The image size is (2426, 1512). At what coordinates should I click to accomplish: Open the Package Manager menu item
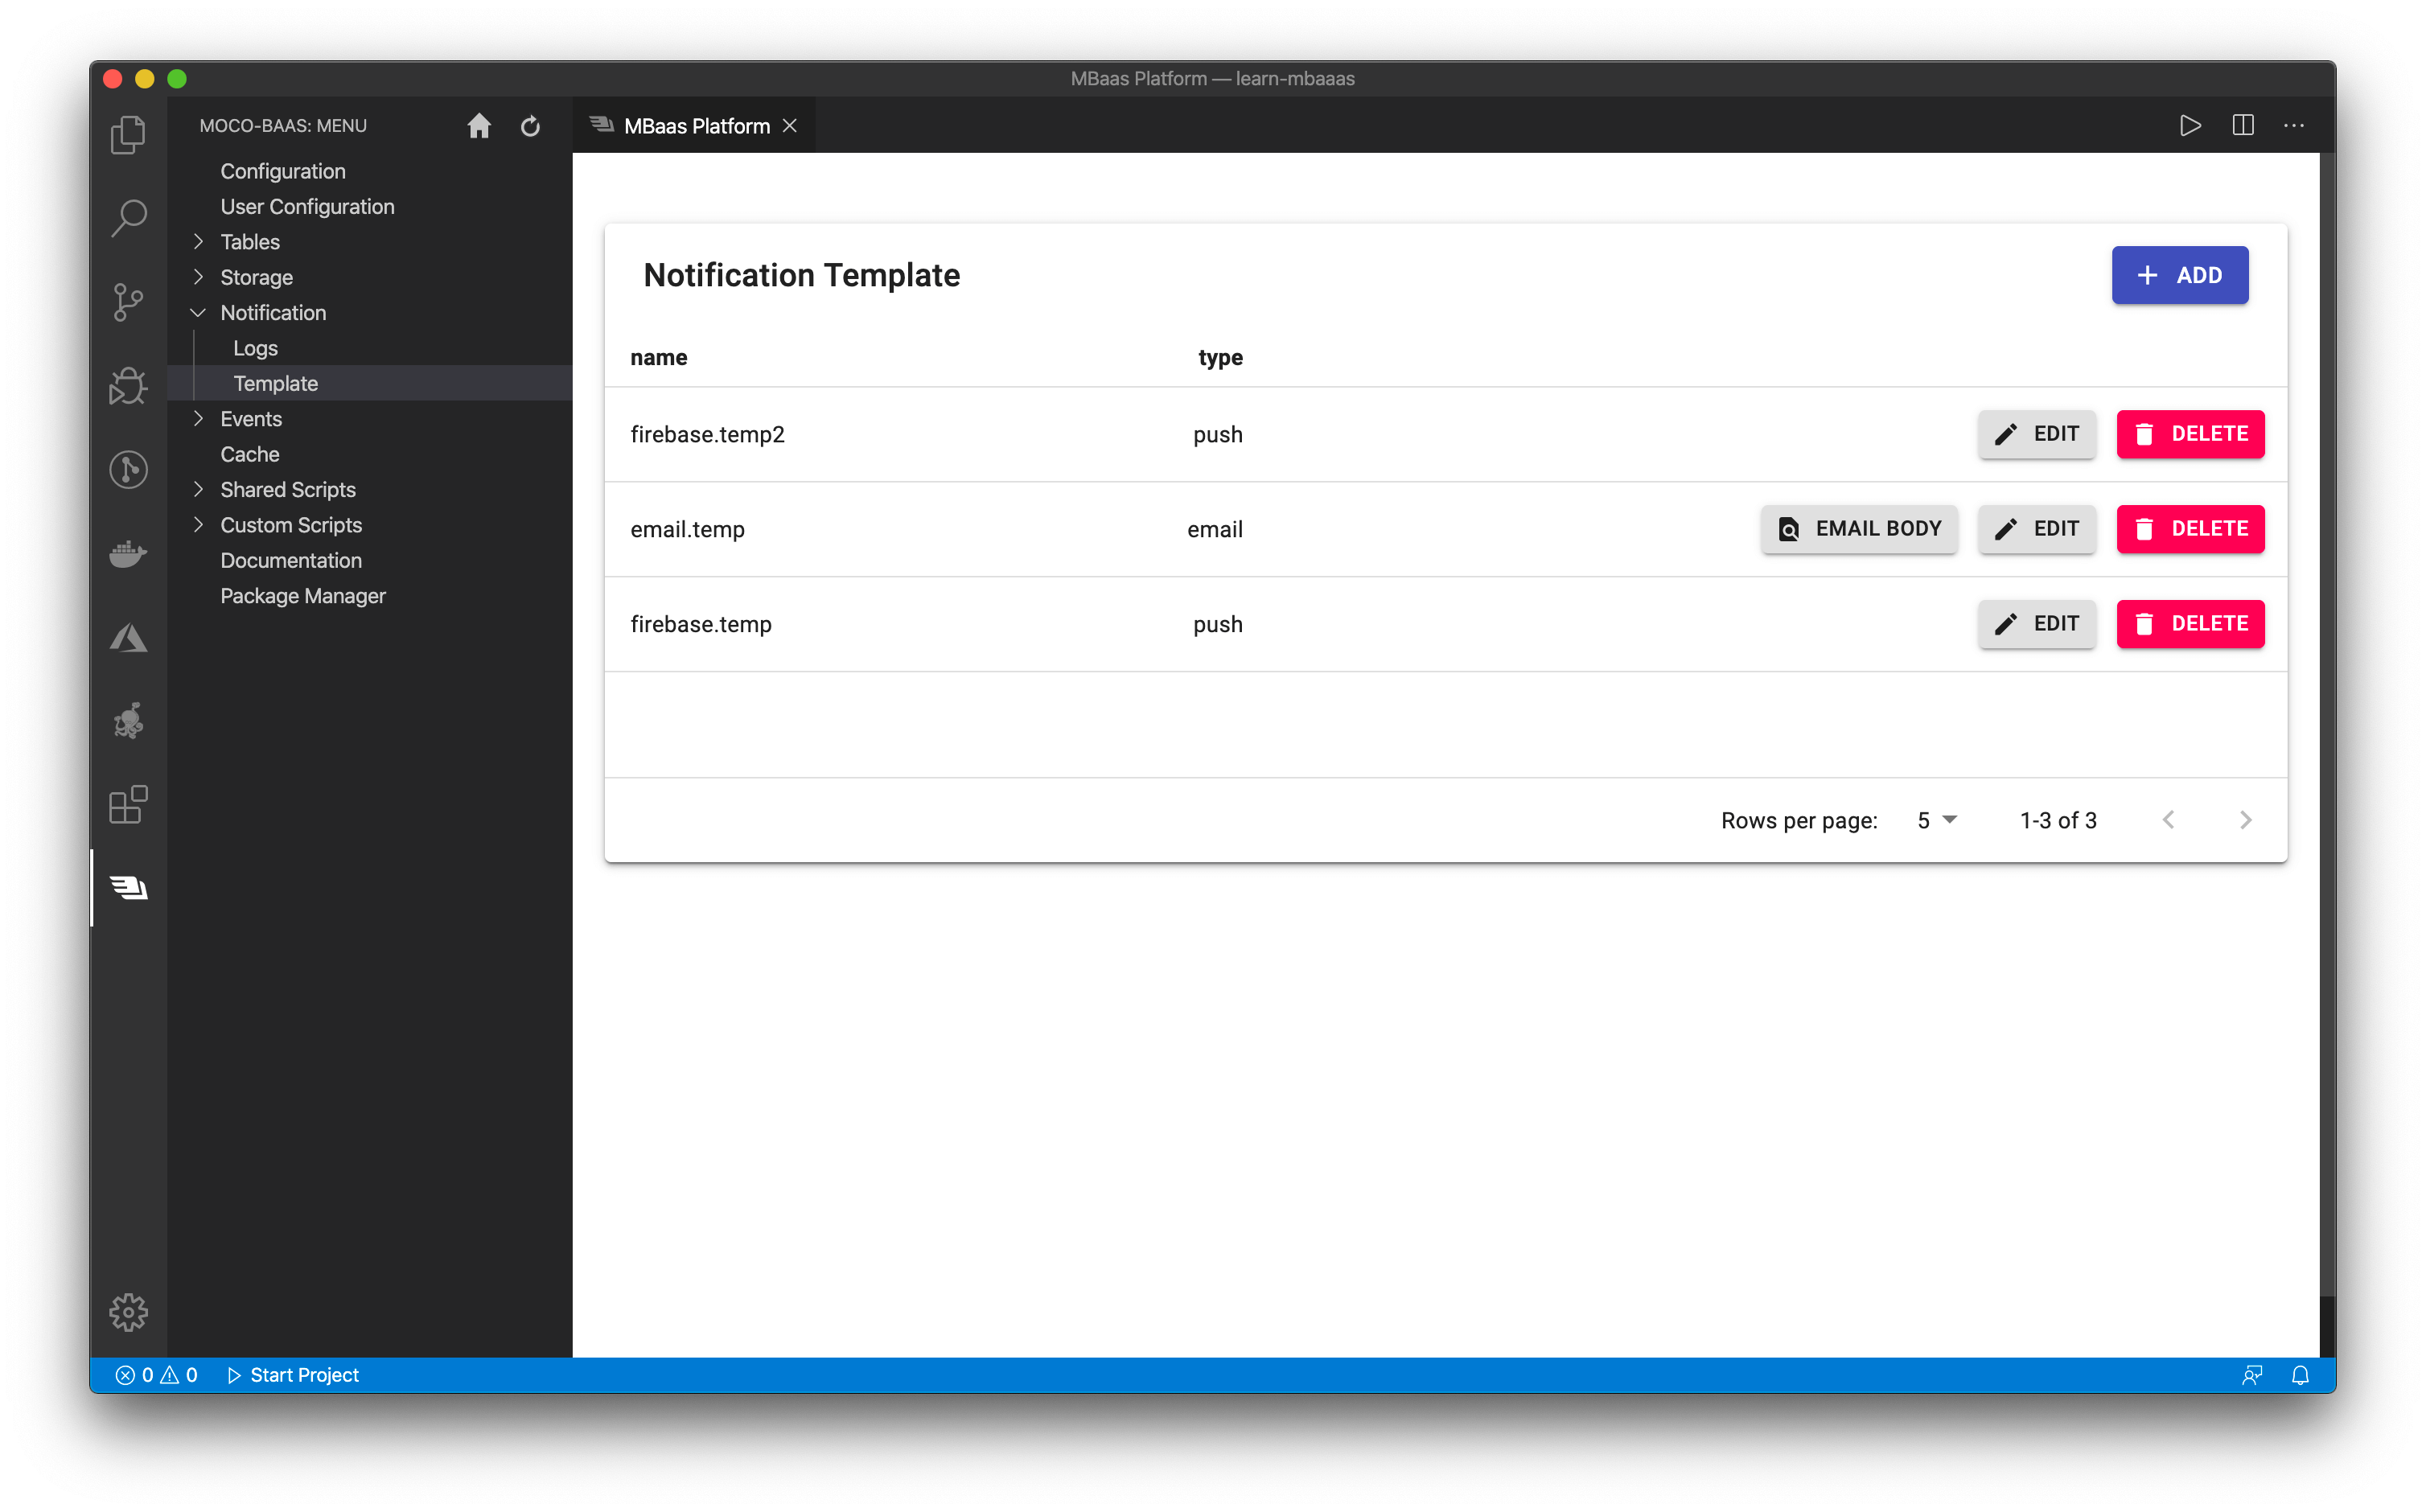303,596
